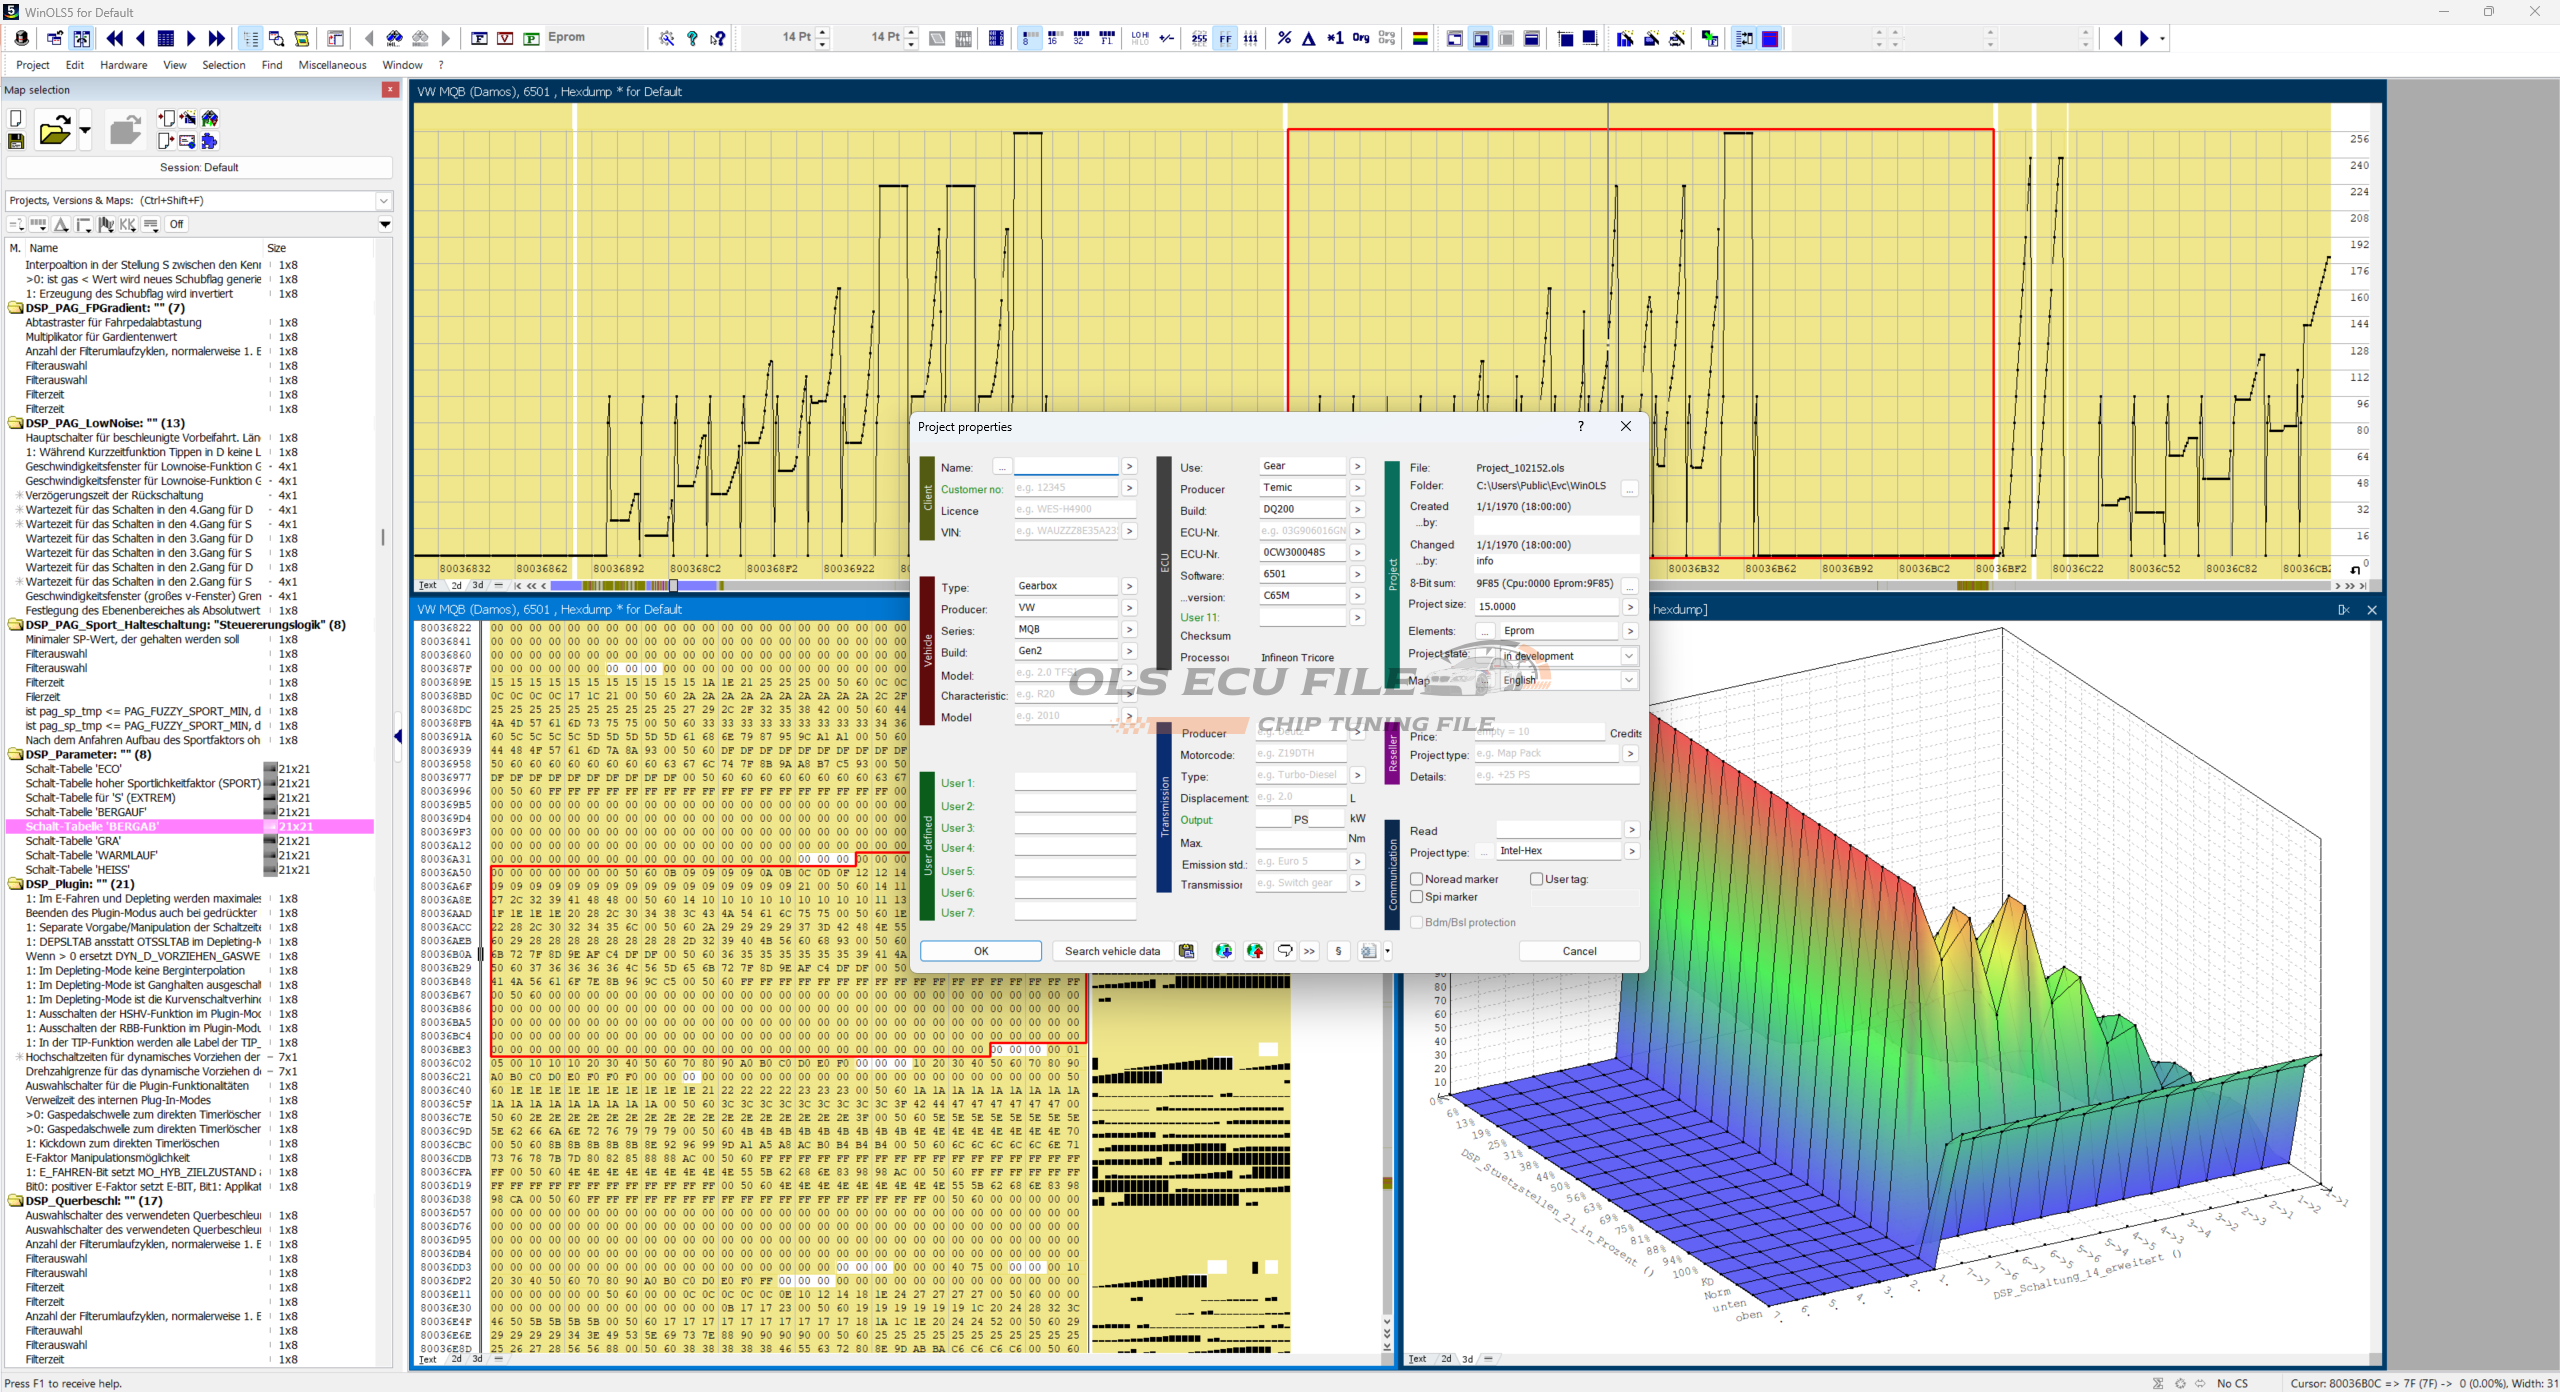
Task: Open the Find menu
Action: (x=272, y=65)
